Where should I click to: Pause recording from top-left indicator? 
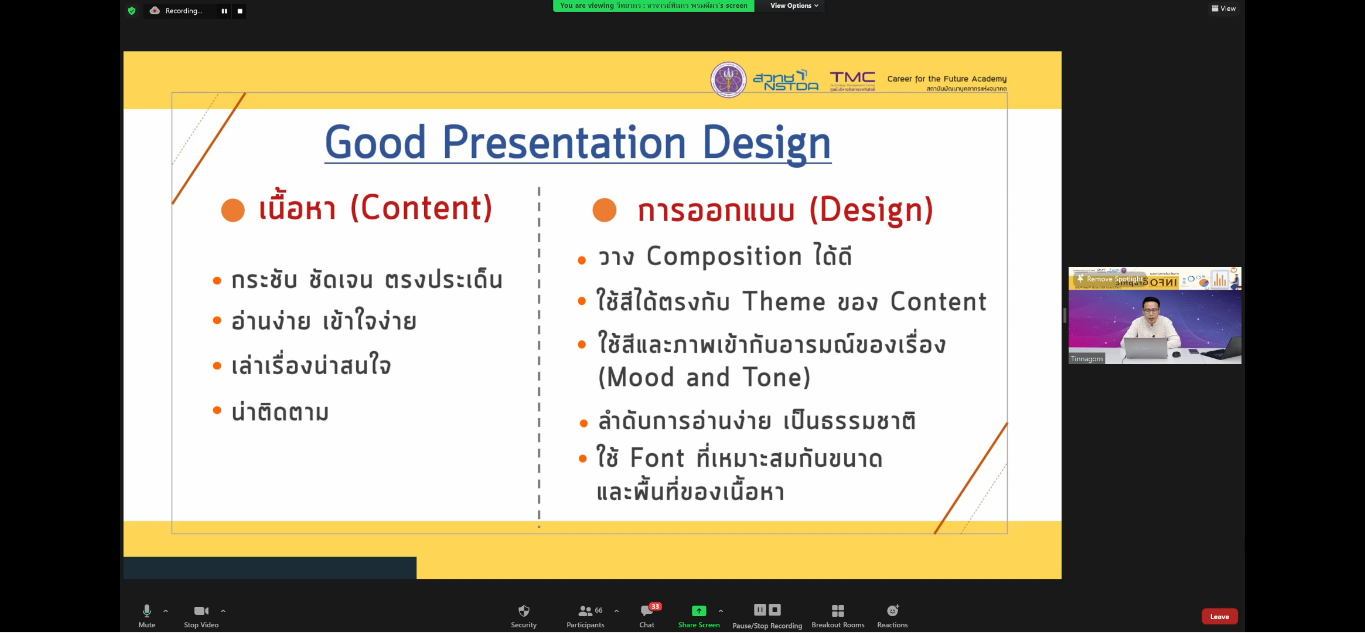click(224, 11)
